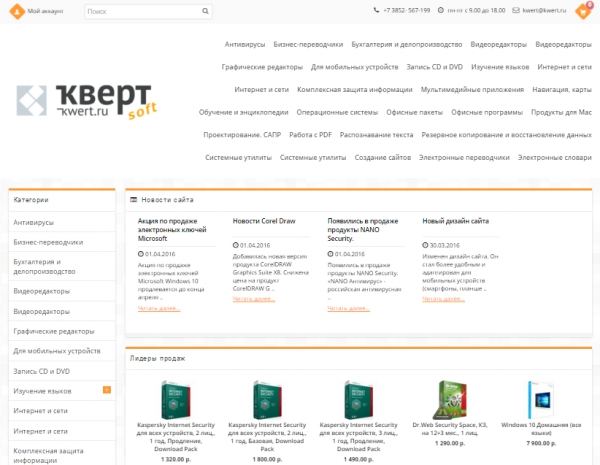The image size is (600, 465).
Task: Open Работа с PDF top menu item
Action: (310, 135)
